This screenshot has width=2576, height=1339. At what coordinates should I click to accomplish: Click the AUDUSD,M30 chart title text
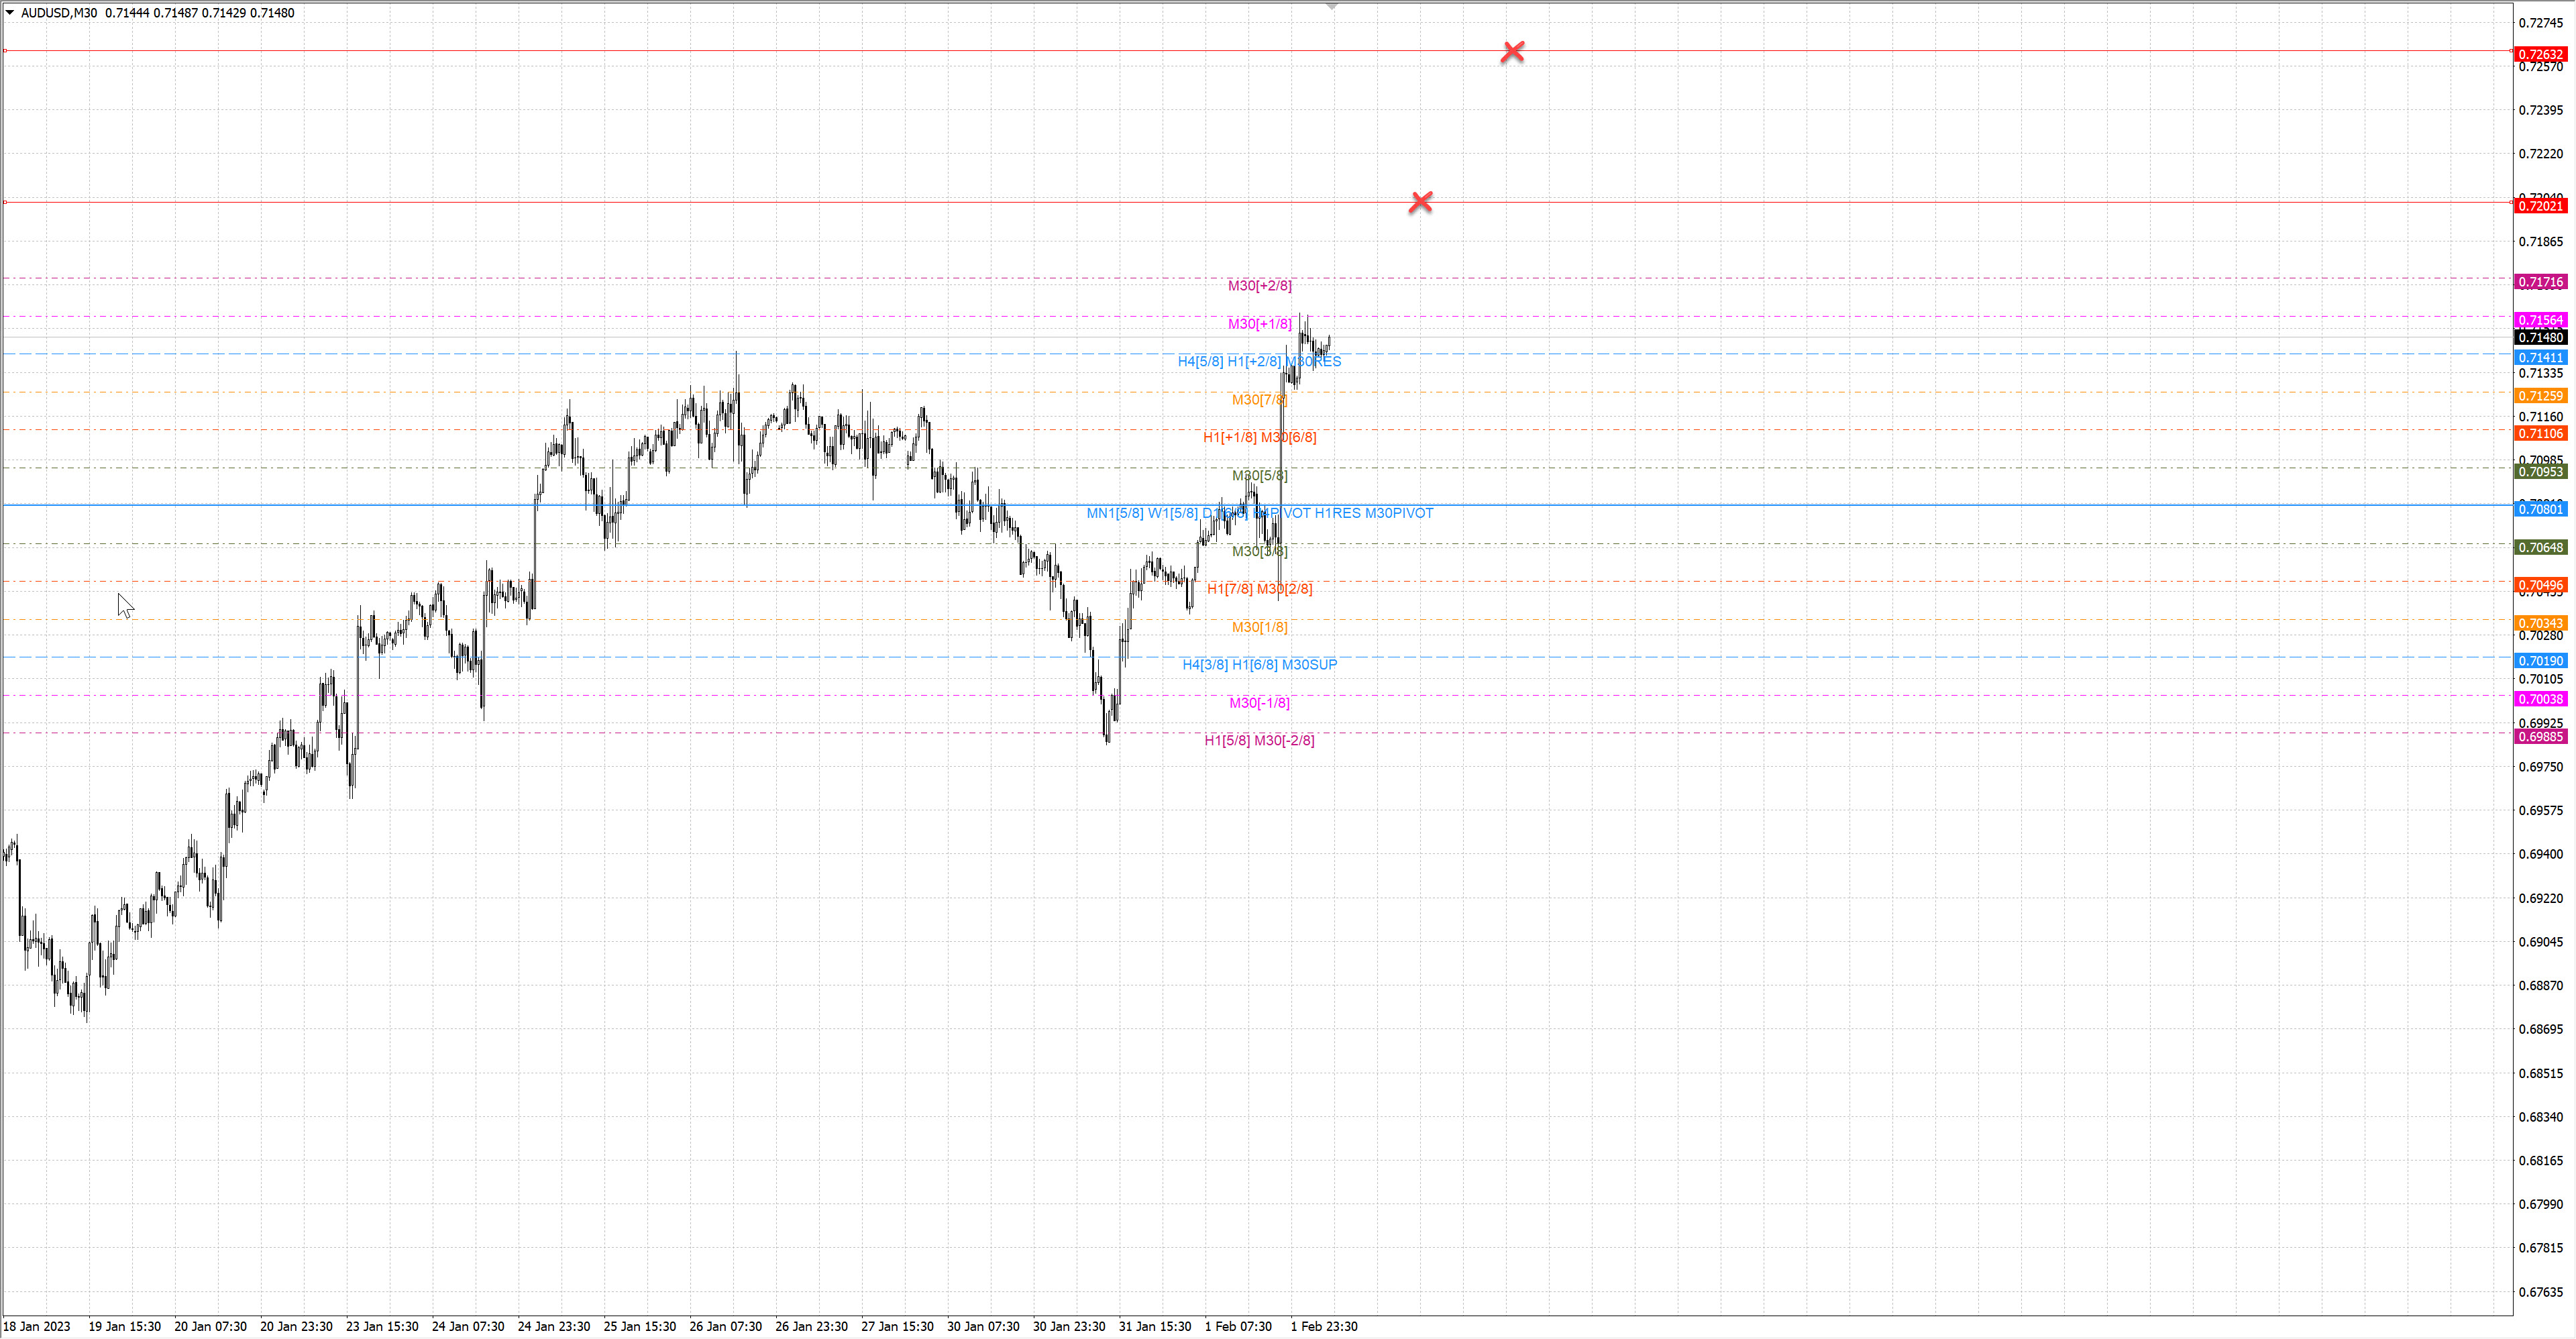(59, 13)
